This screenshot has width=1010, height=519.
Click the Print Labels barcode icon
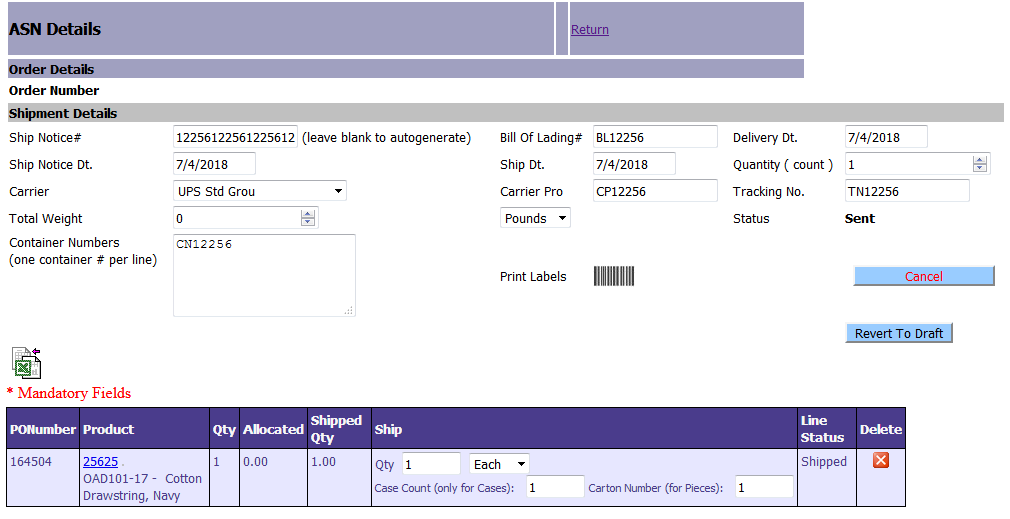tap(614, 276)
